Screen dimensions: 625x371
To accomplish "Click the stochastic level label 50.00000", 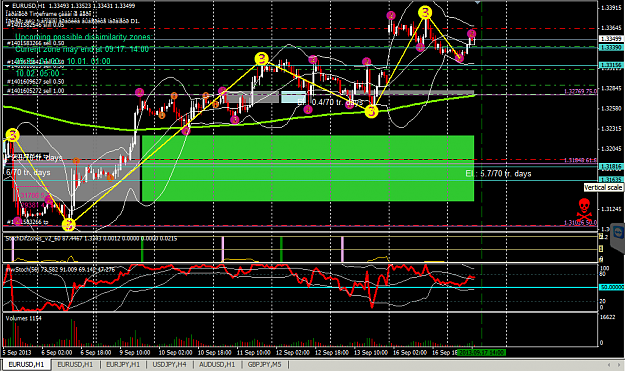I will [611, 287].
